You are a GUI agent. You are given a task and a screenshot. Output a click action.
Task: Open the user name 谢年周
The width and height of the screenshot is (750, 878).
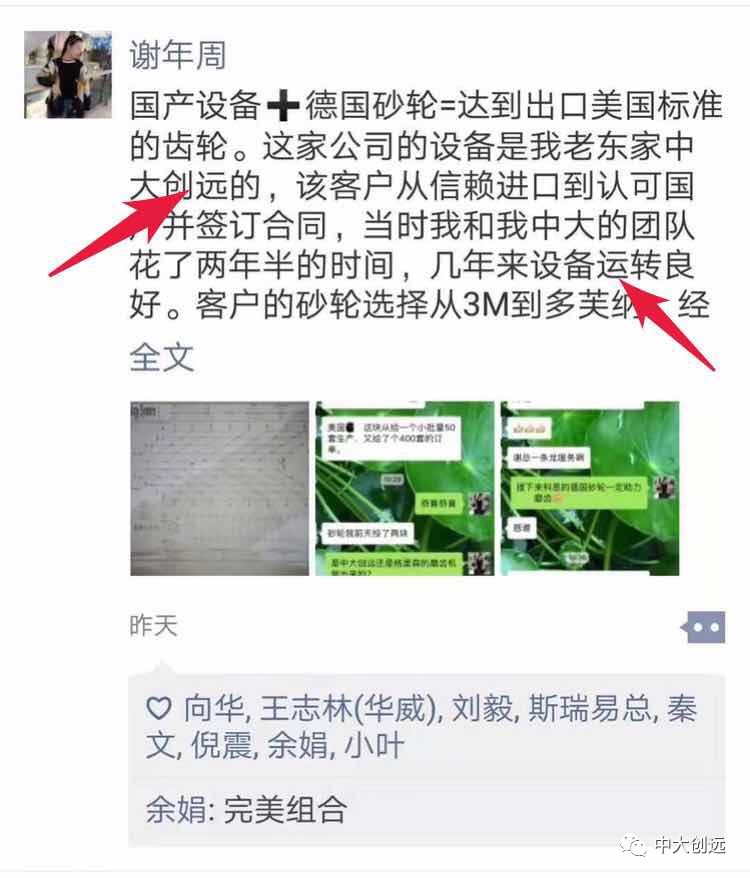[x=178, y=55]
